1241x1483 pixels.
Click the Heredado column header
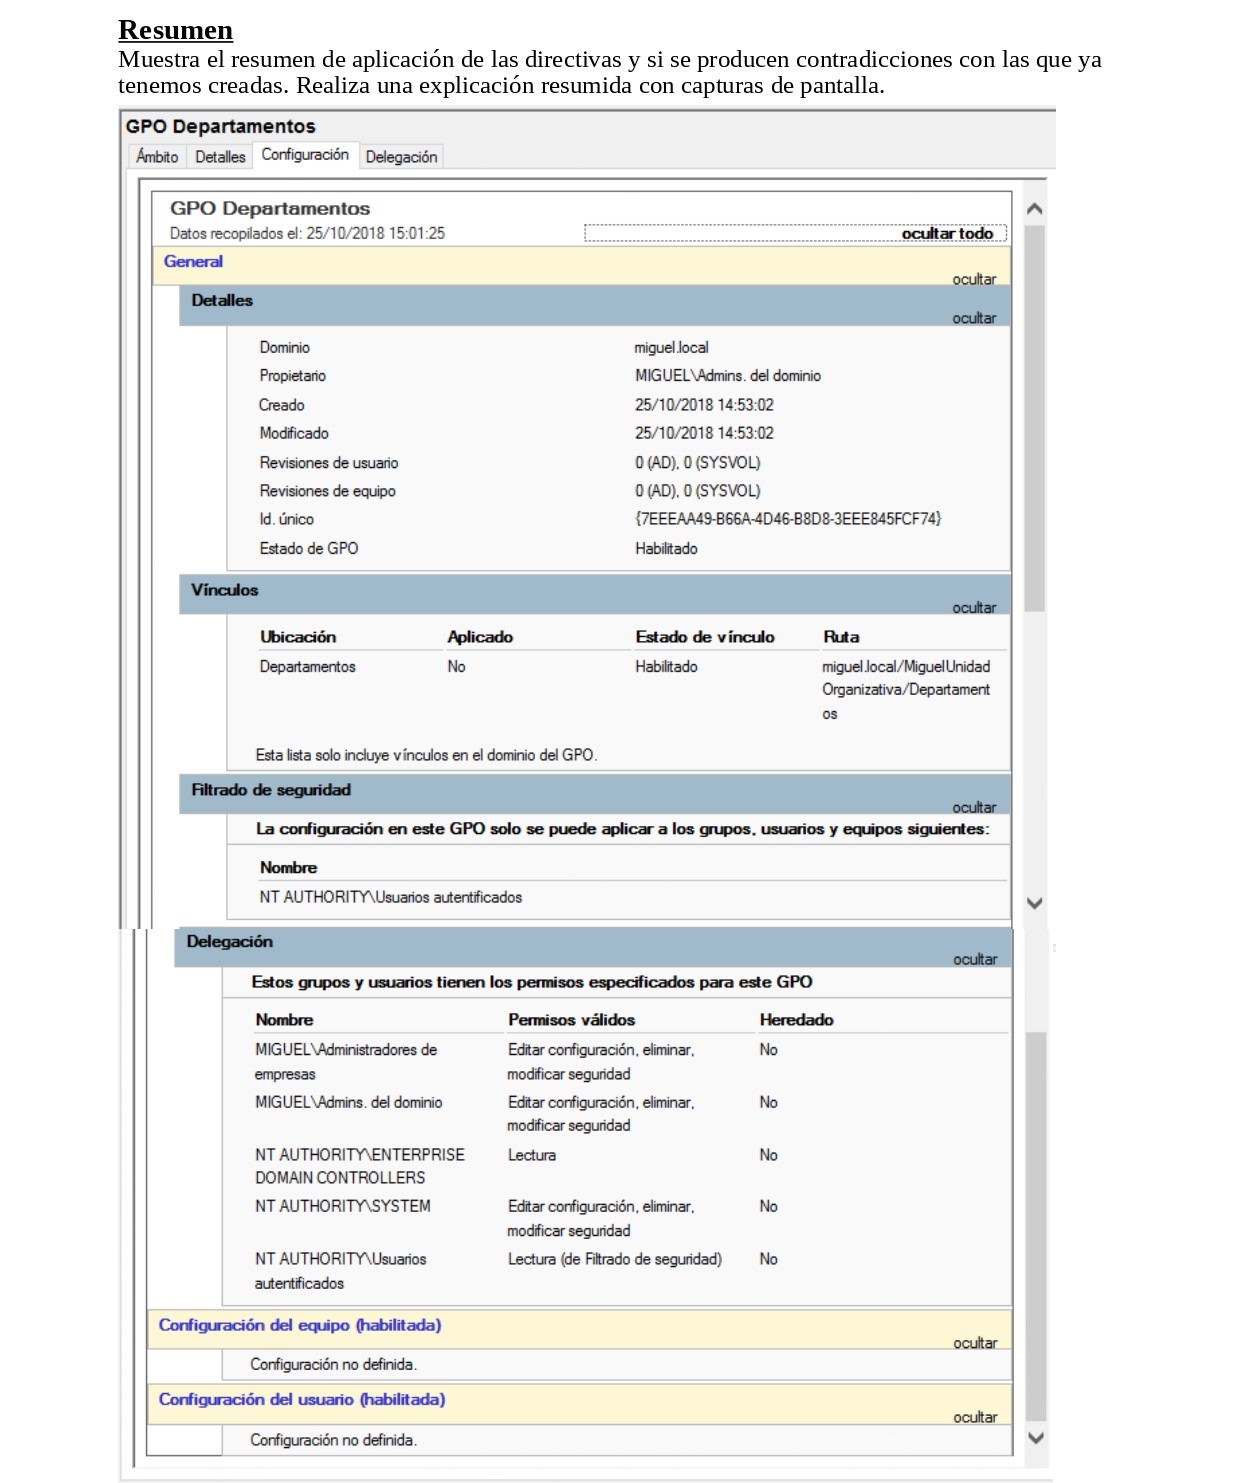pos(796,1020)
